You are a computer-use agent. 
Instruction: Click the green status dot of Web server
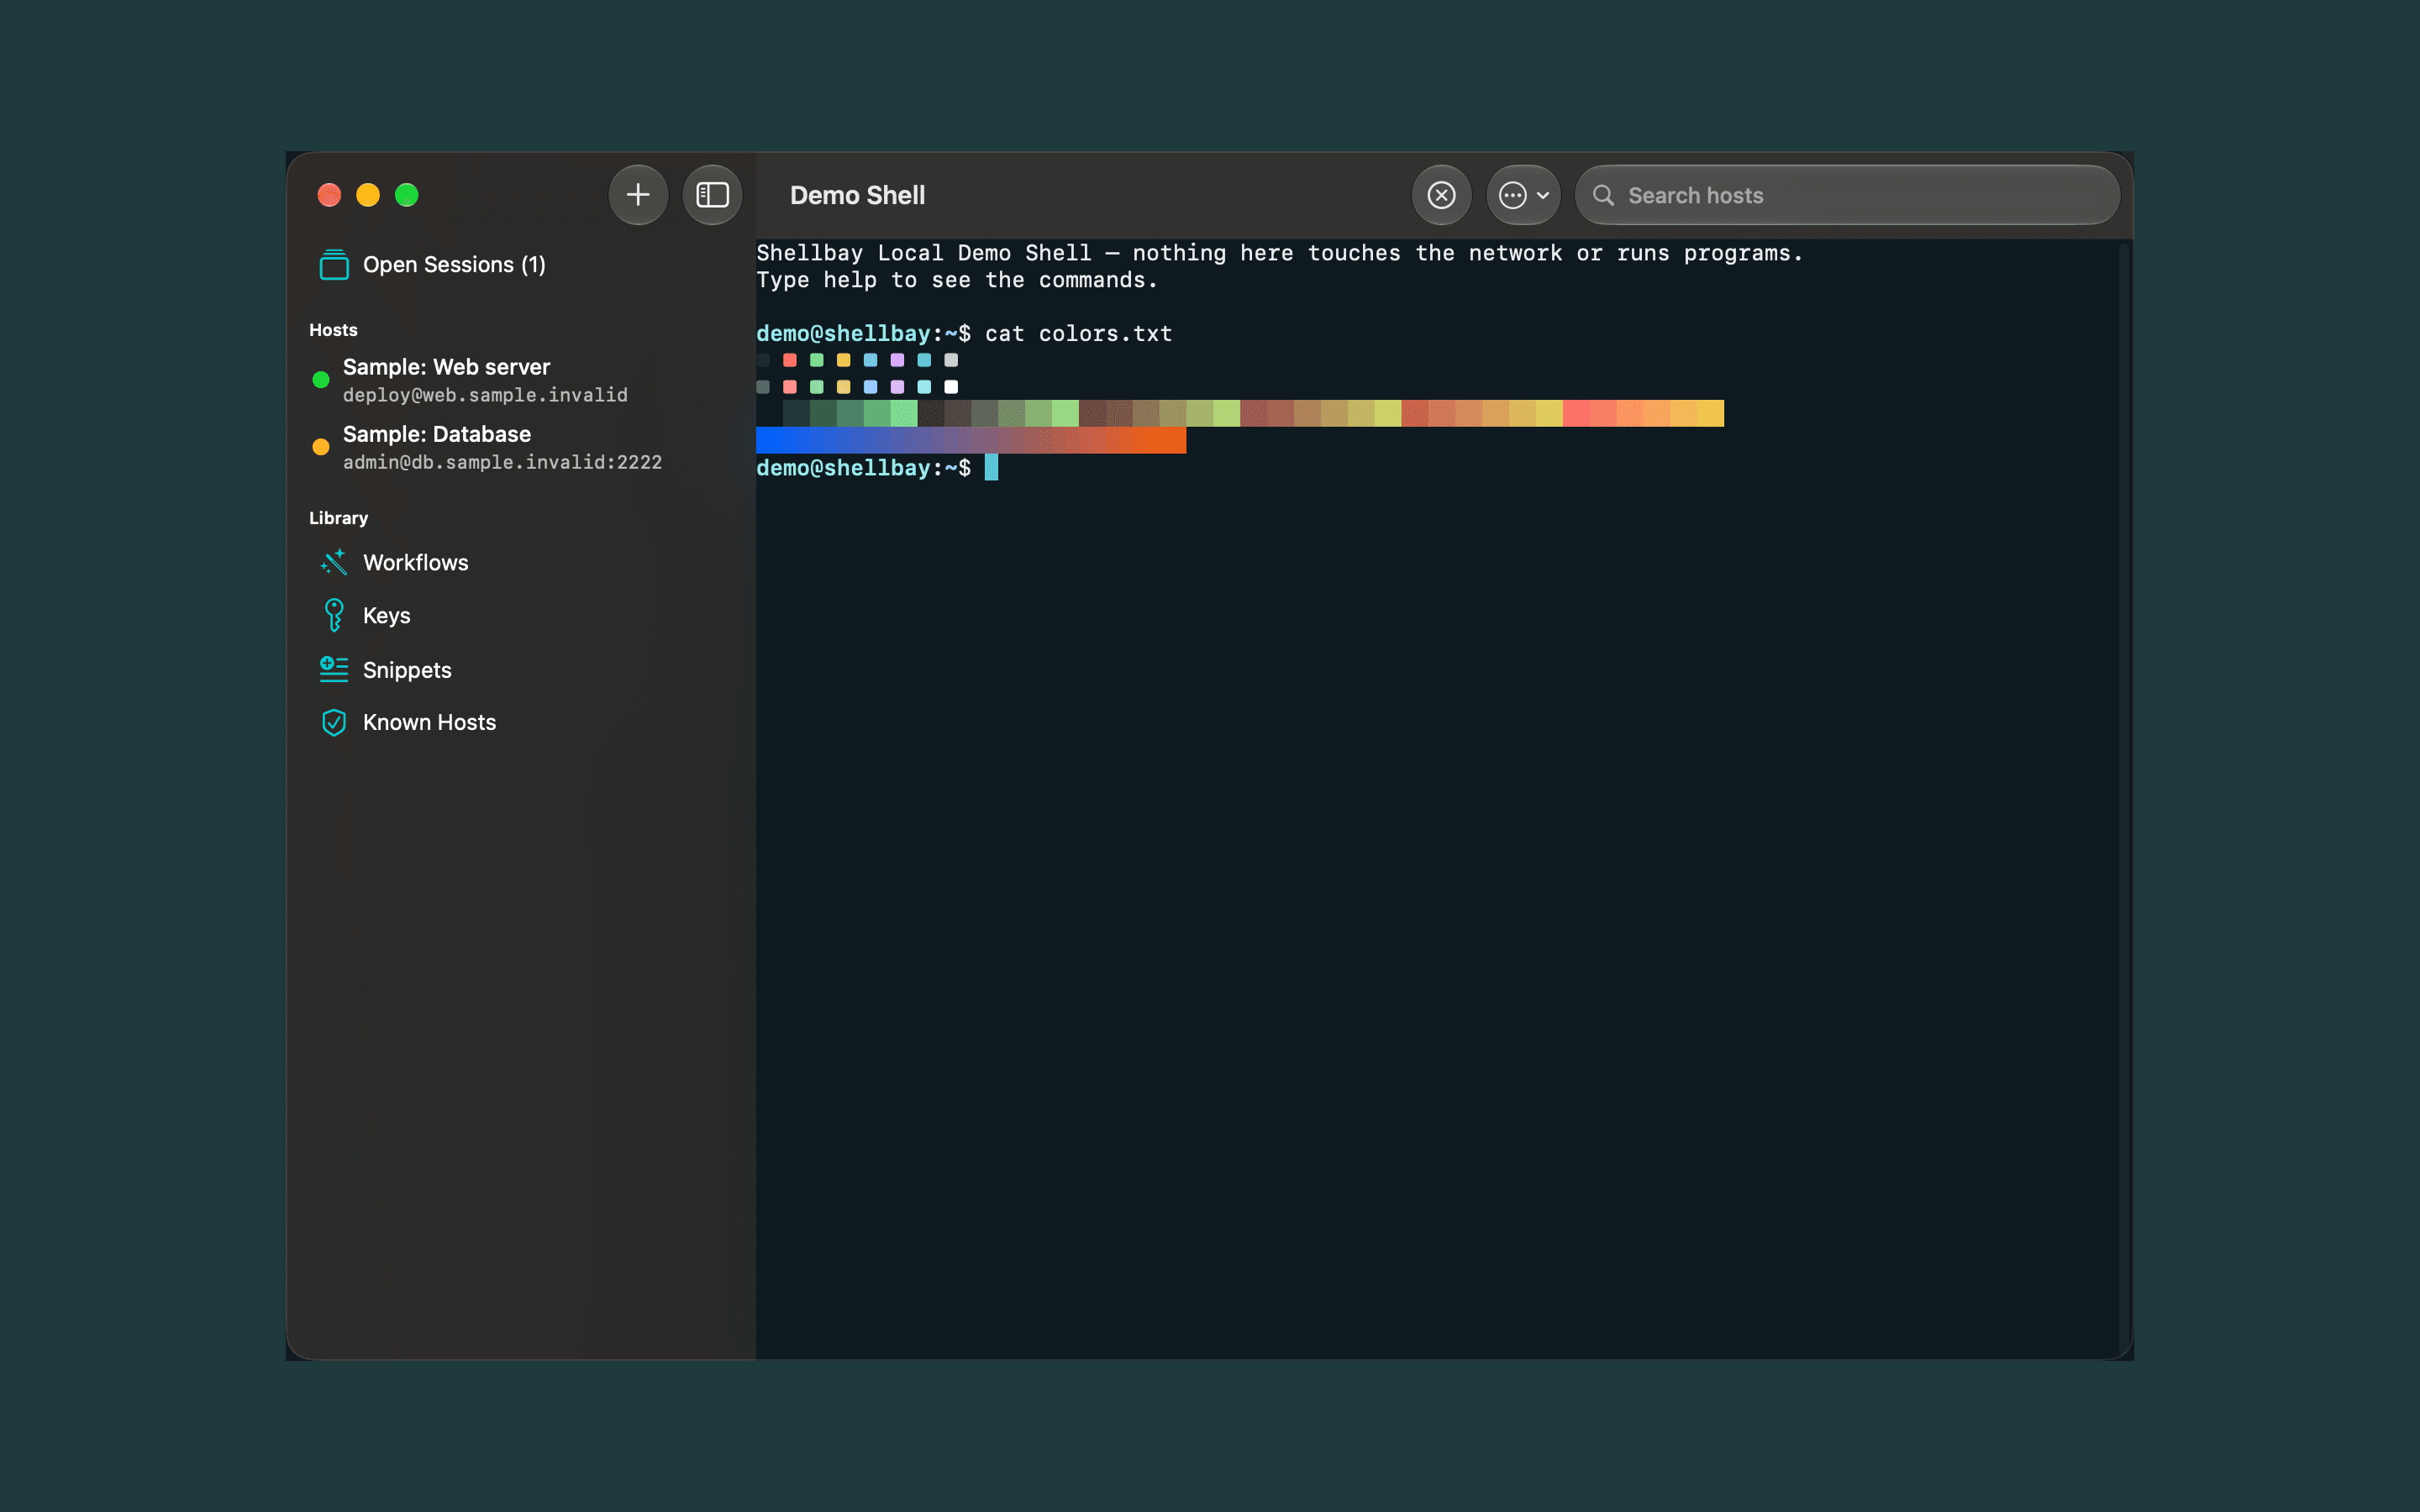coord(321,380)
